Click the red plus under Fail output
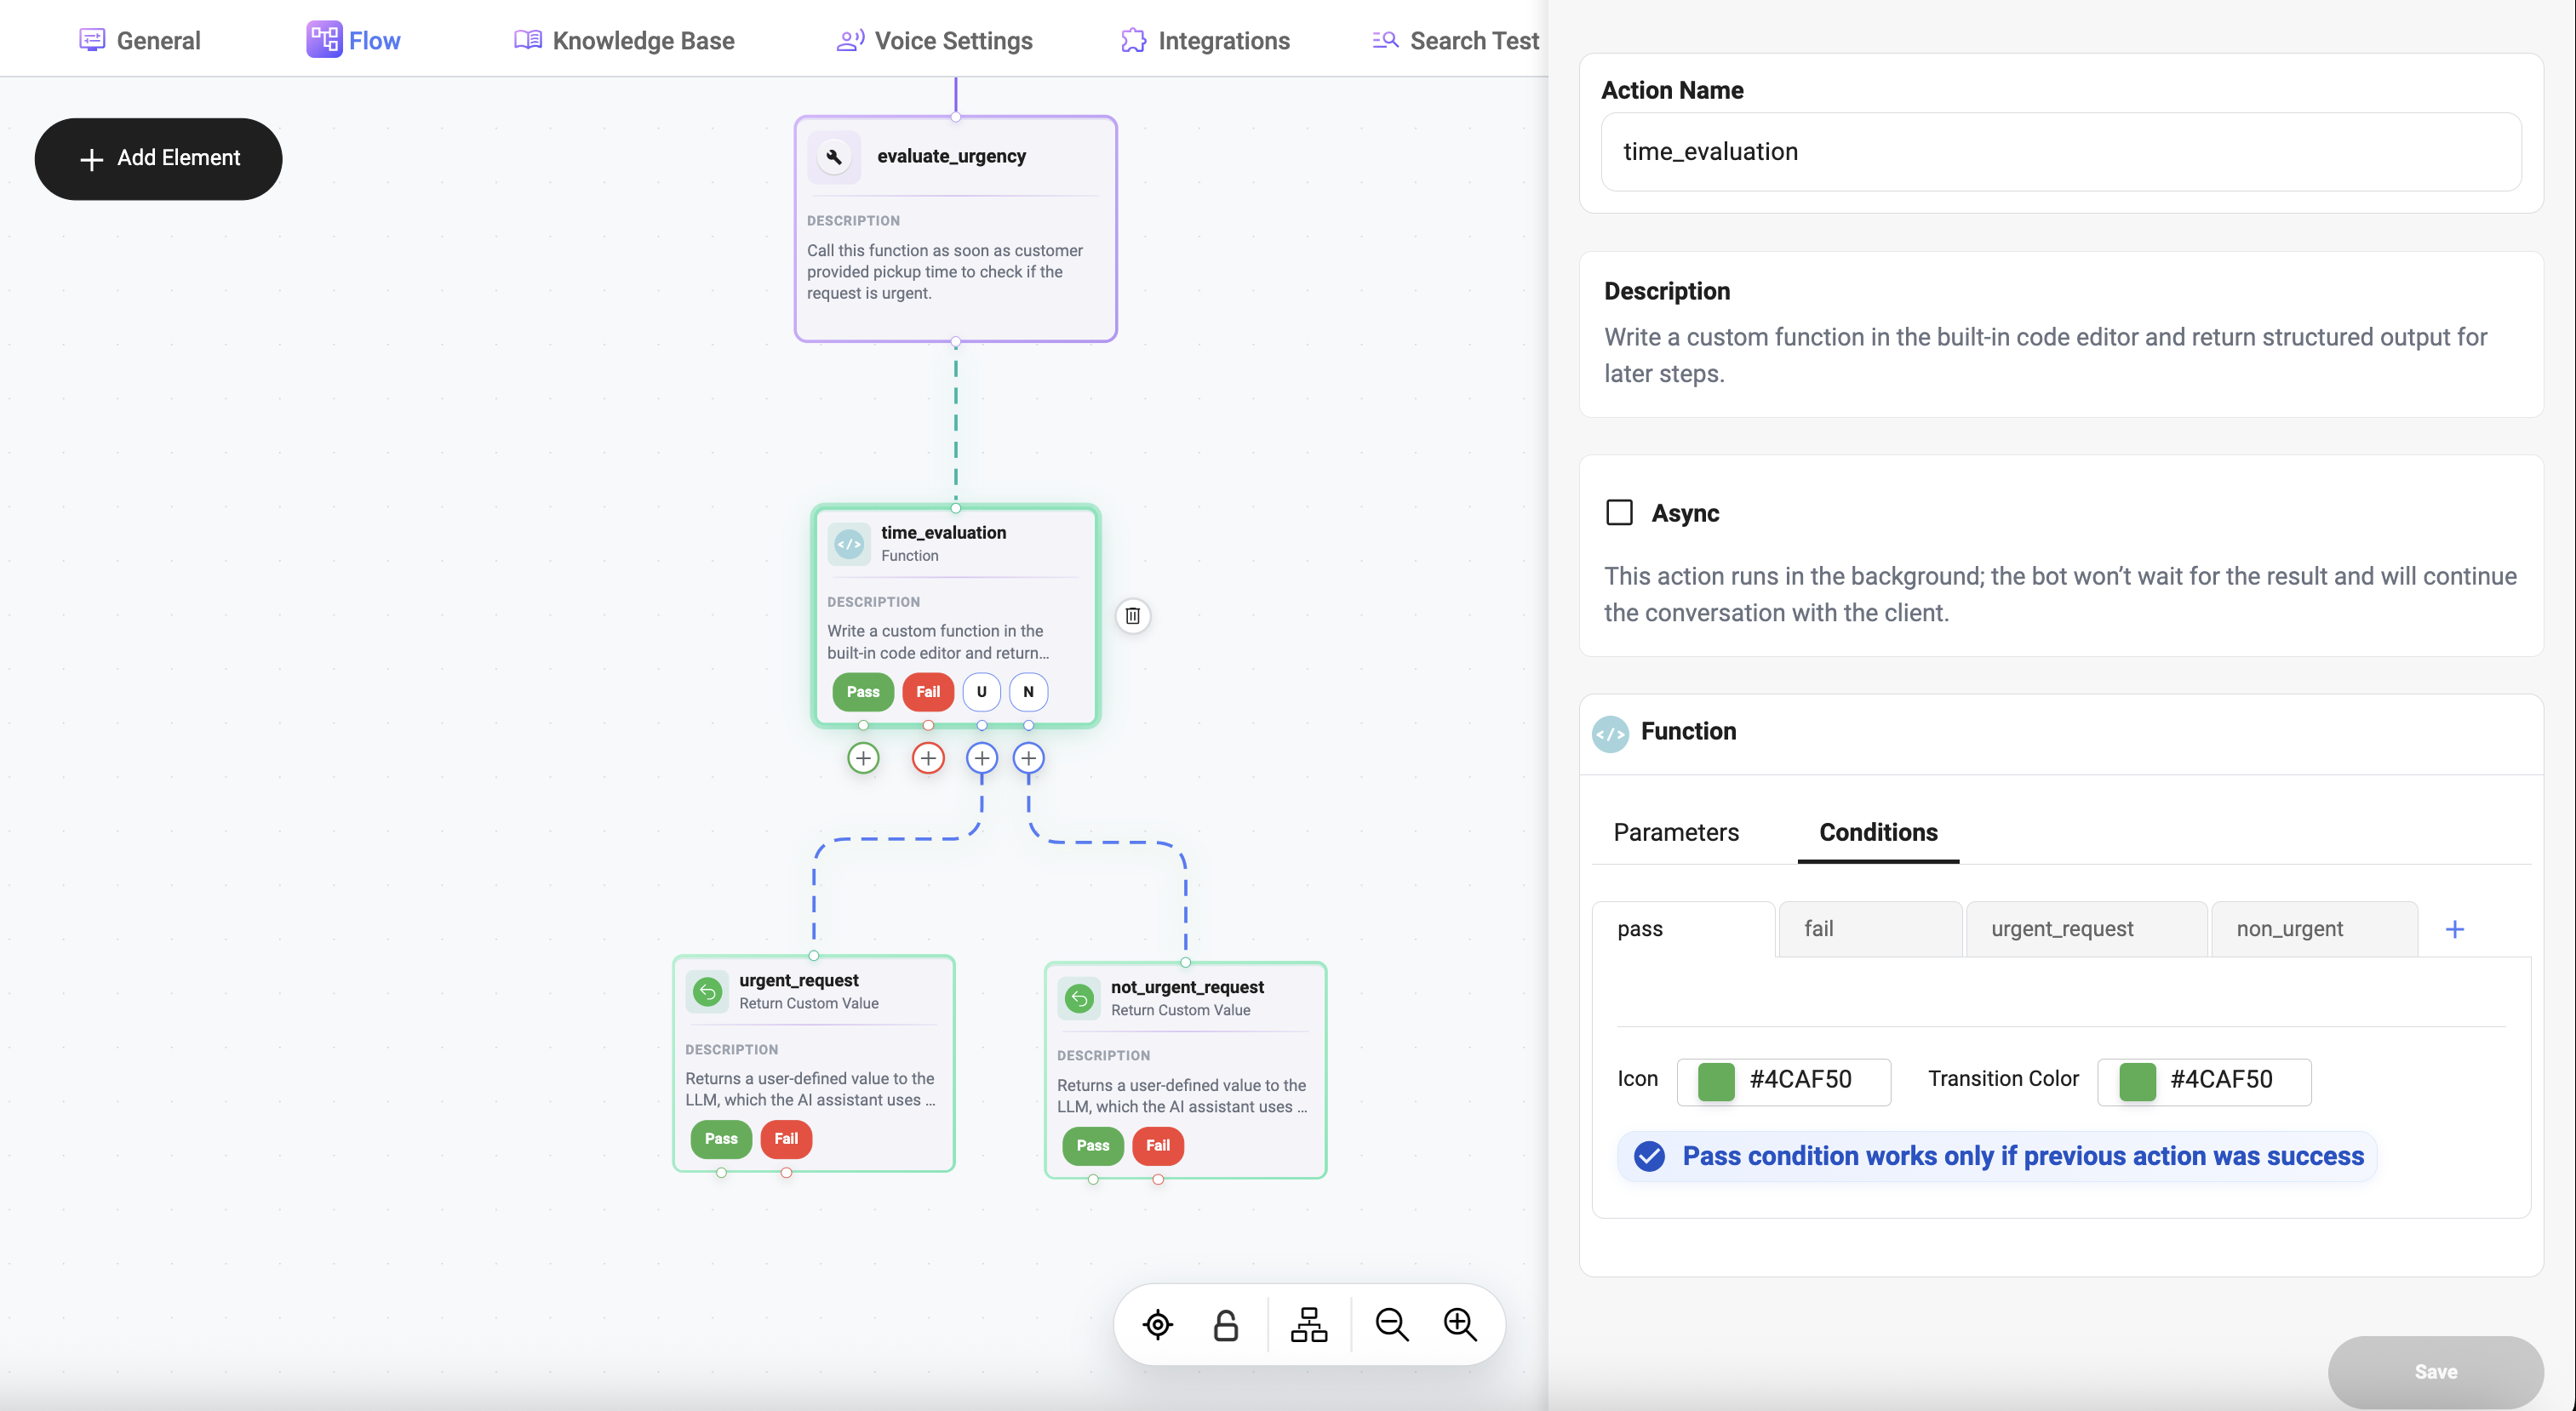The image size is (2576, 1411). 928,758
